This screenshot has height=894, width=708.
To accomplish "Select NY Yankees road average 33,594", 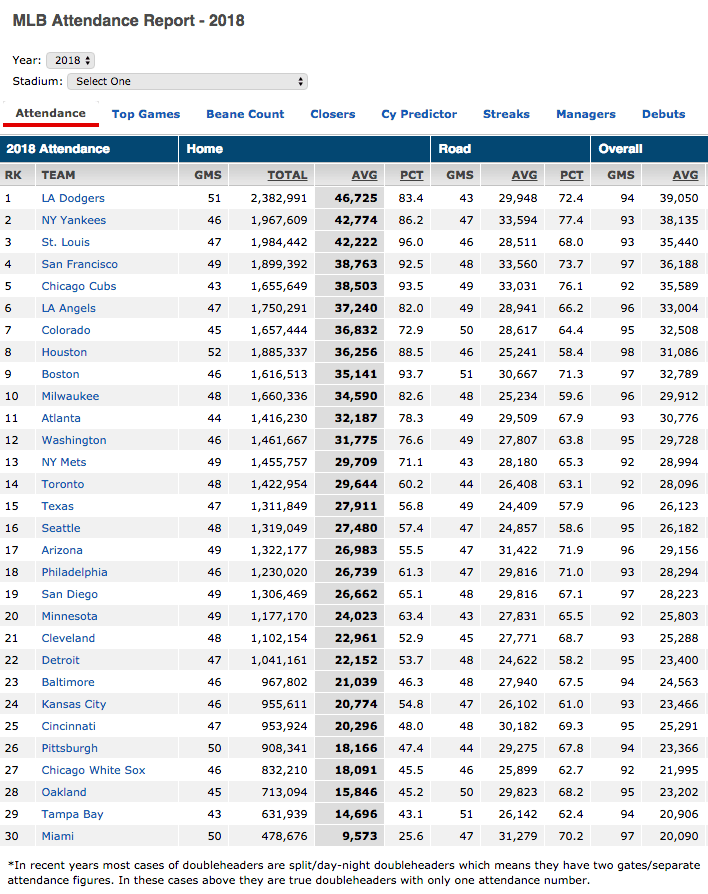I will [518, 220].
